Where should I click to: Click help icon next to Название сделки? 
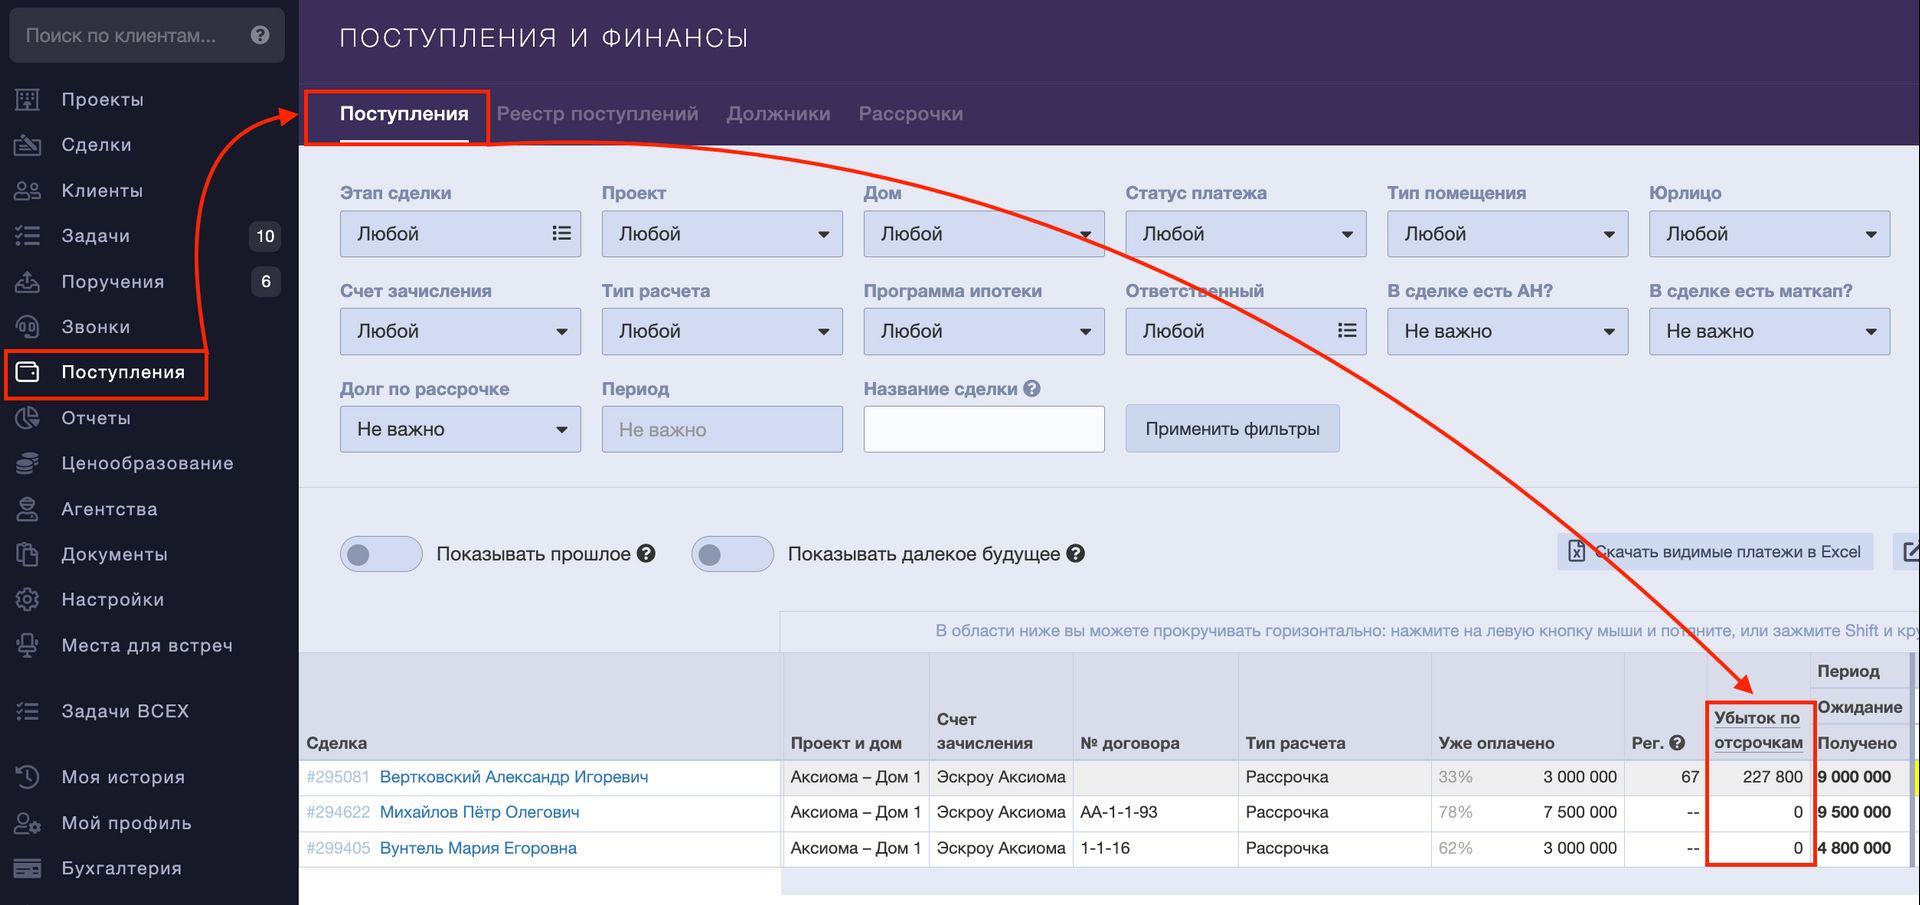tap(1032, 388)
